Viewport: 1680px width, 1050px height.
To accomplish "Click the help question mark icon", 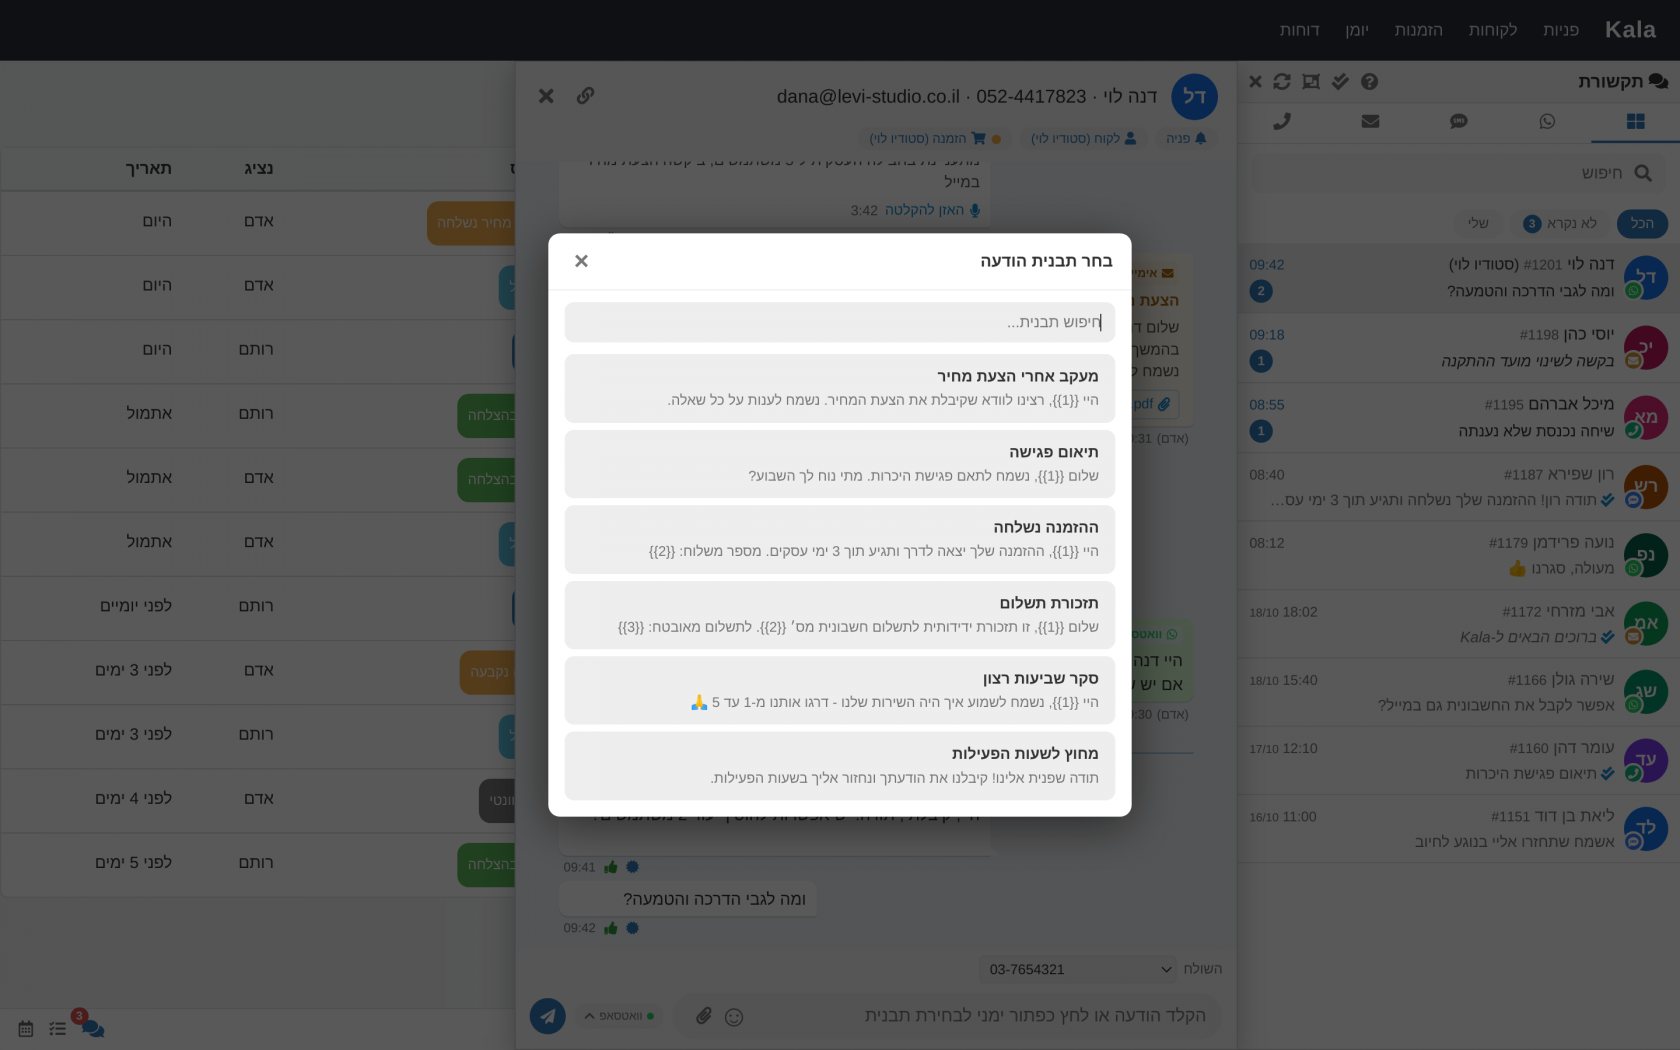I will pyautogui.click(x=1369, y=81).
